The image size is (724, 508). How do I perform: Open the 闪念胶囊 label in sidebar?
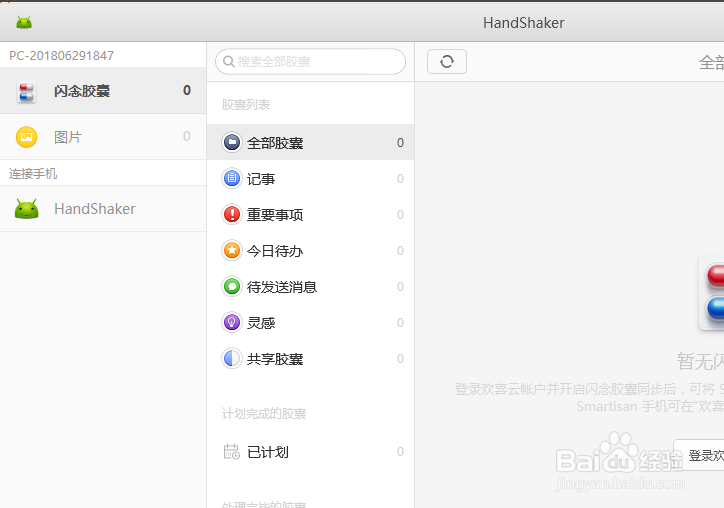pos(82,91)
